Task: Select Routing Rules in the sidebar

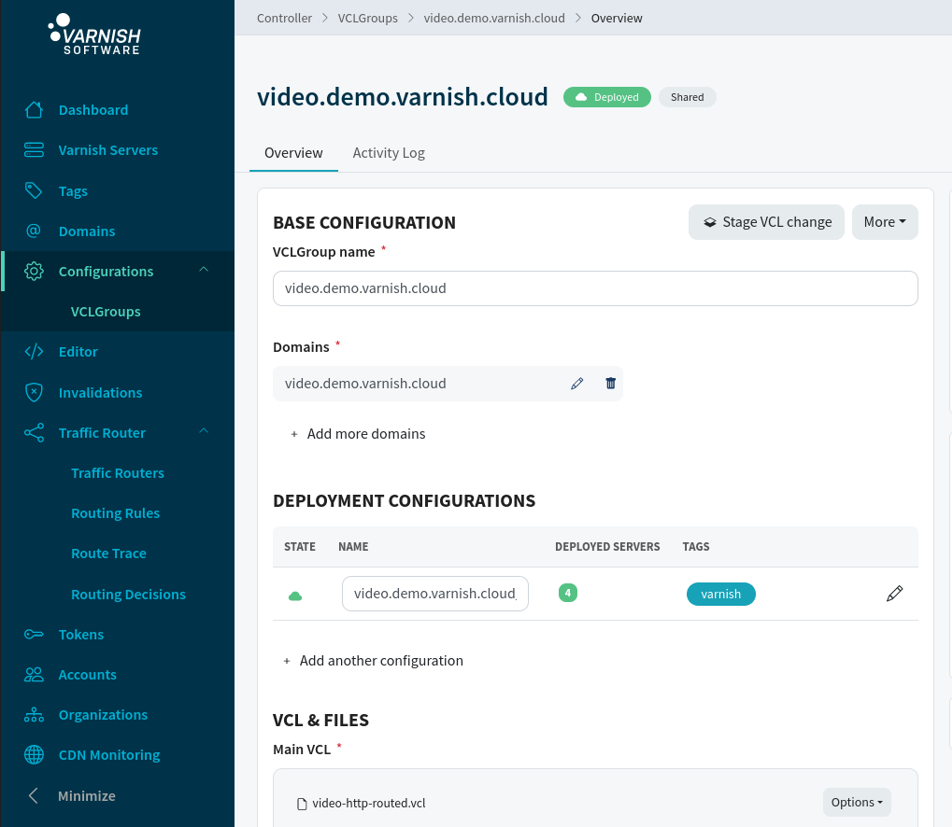Action: [115, 513]
